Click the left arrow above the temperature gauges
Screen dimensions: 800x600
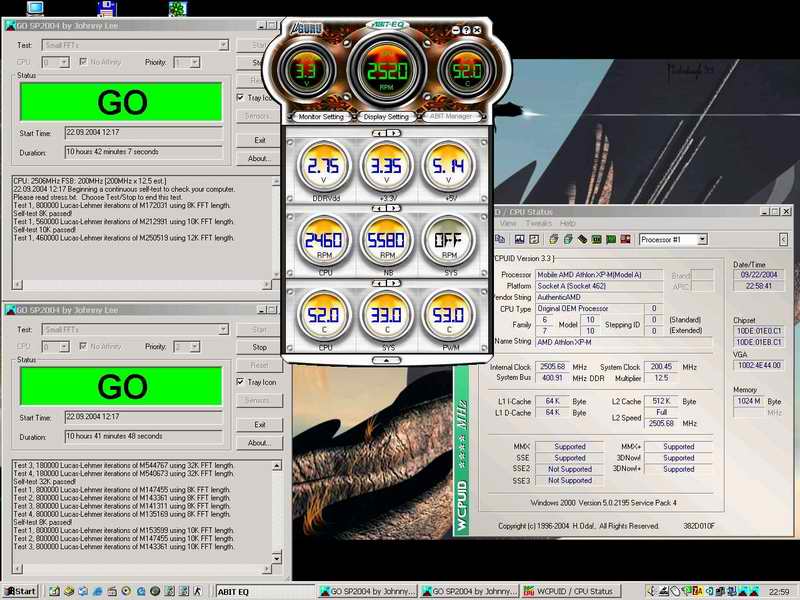coord(380,283)
